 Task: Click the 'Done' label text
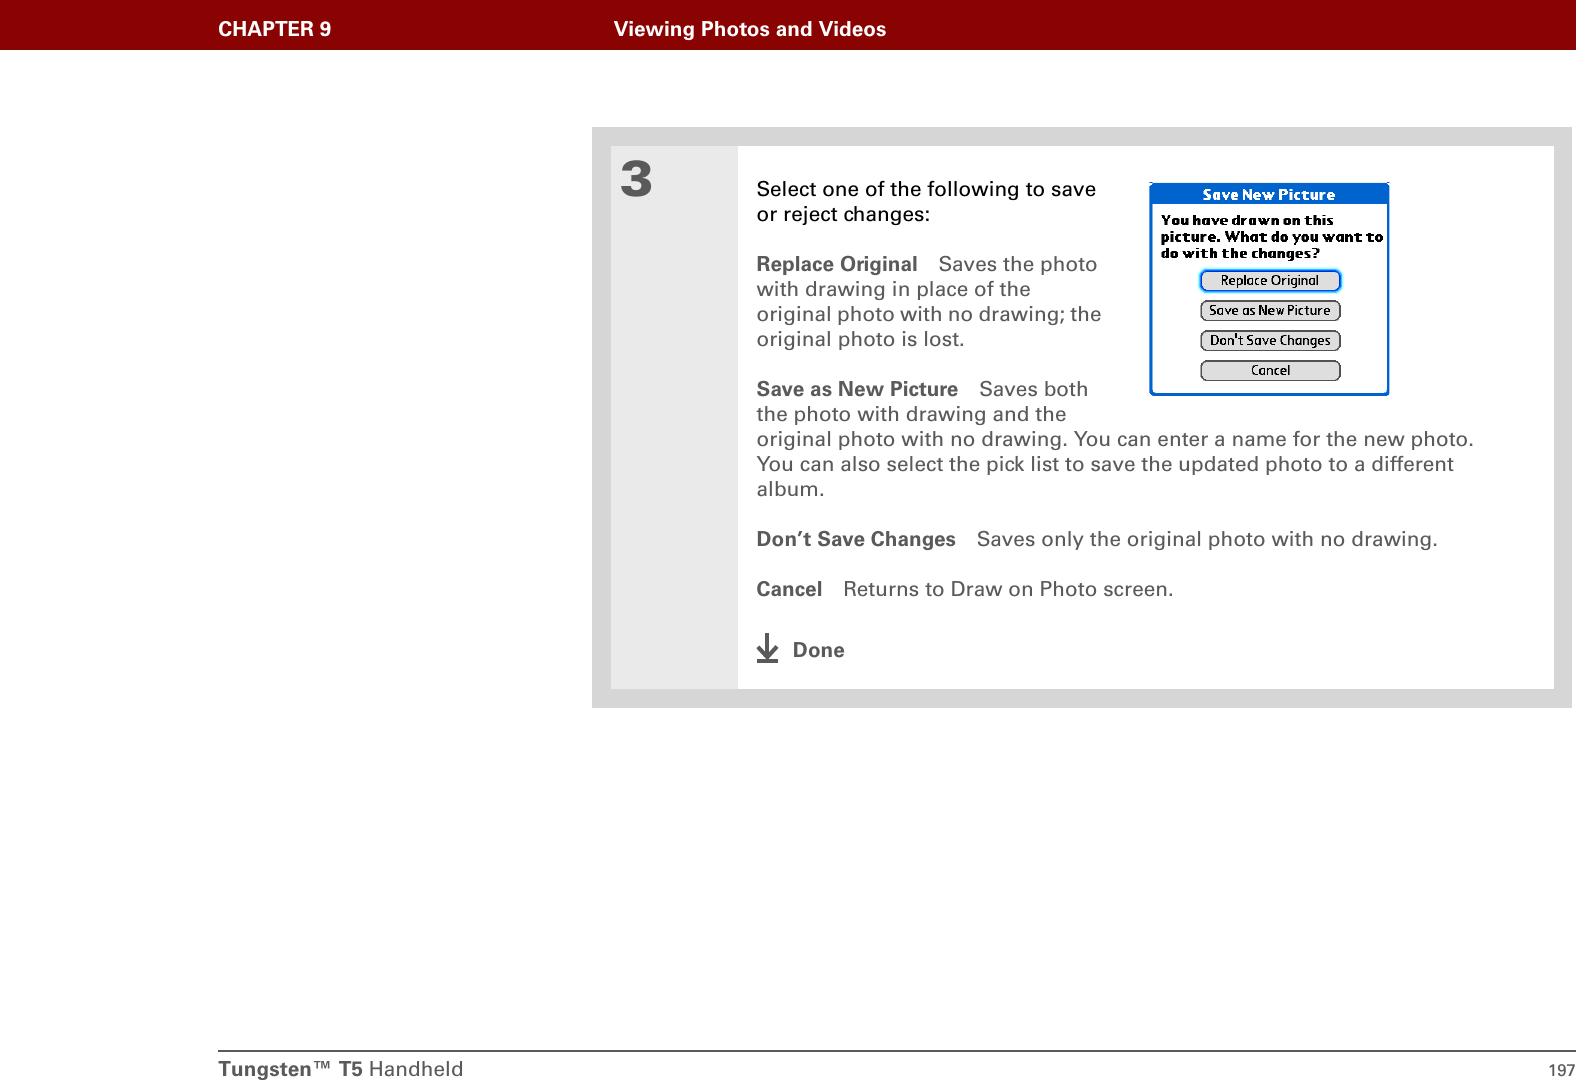pyautogui.click(x=818, y=650)
